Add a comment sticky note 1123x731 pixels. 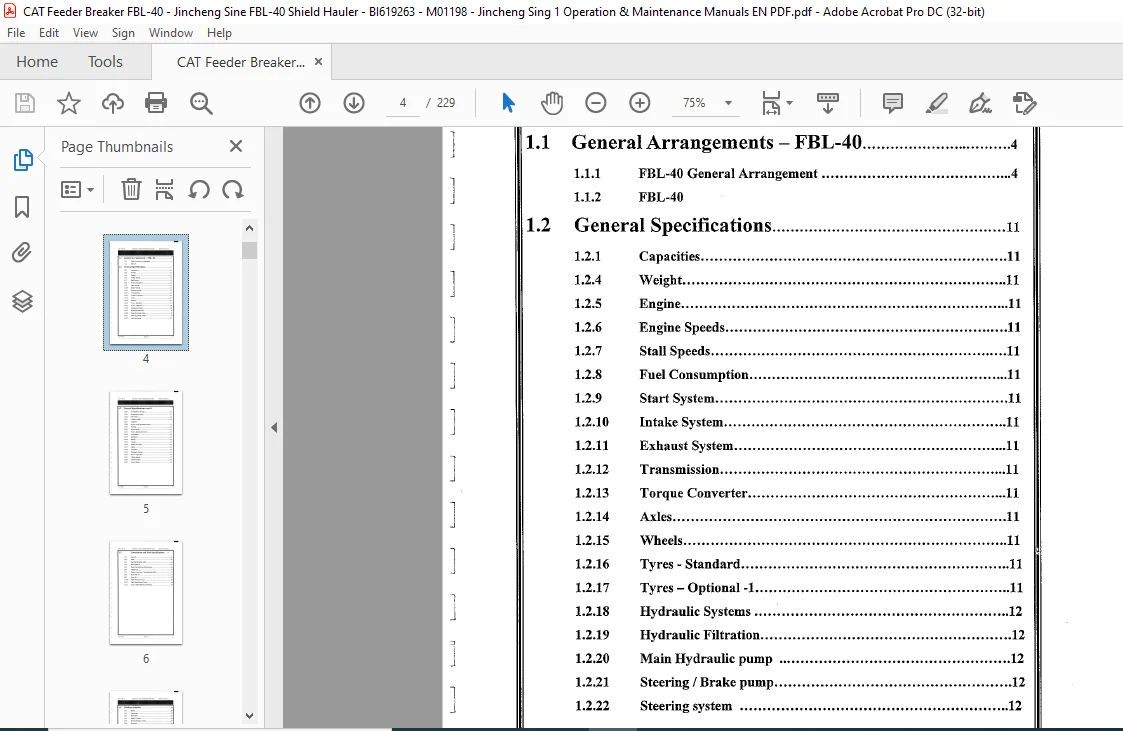892,103
